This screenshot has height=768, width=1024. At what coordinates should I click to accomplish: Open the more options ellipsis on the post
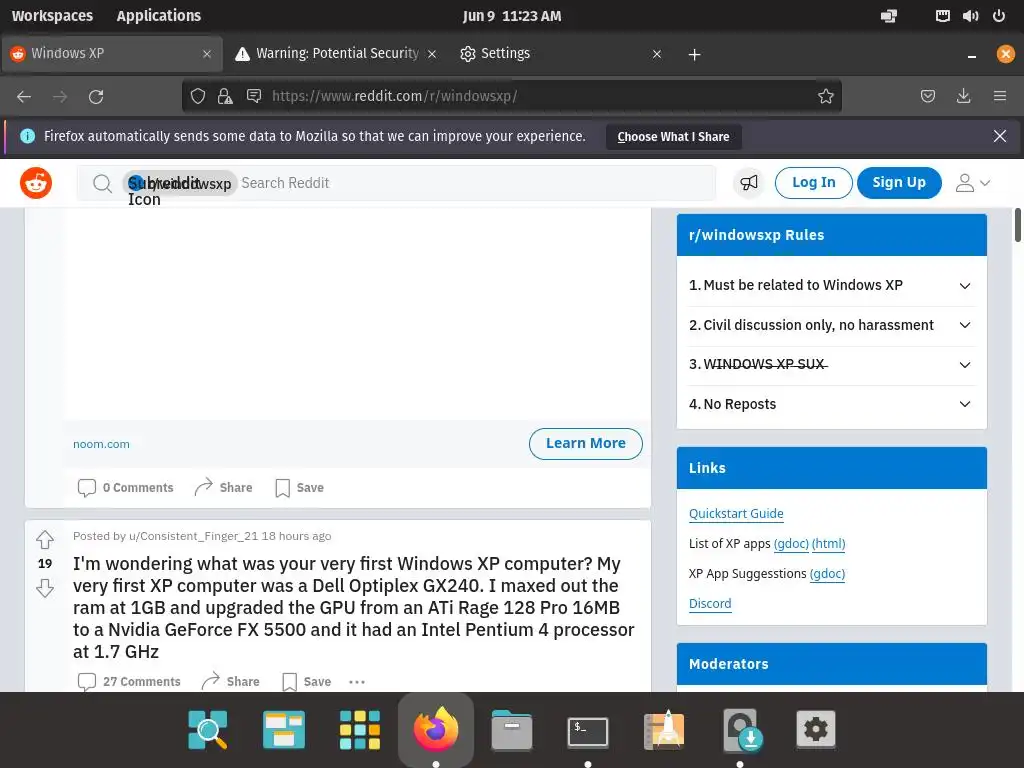tap(357, 682)
